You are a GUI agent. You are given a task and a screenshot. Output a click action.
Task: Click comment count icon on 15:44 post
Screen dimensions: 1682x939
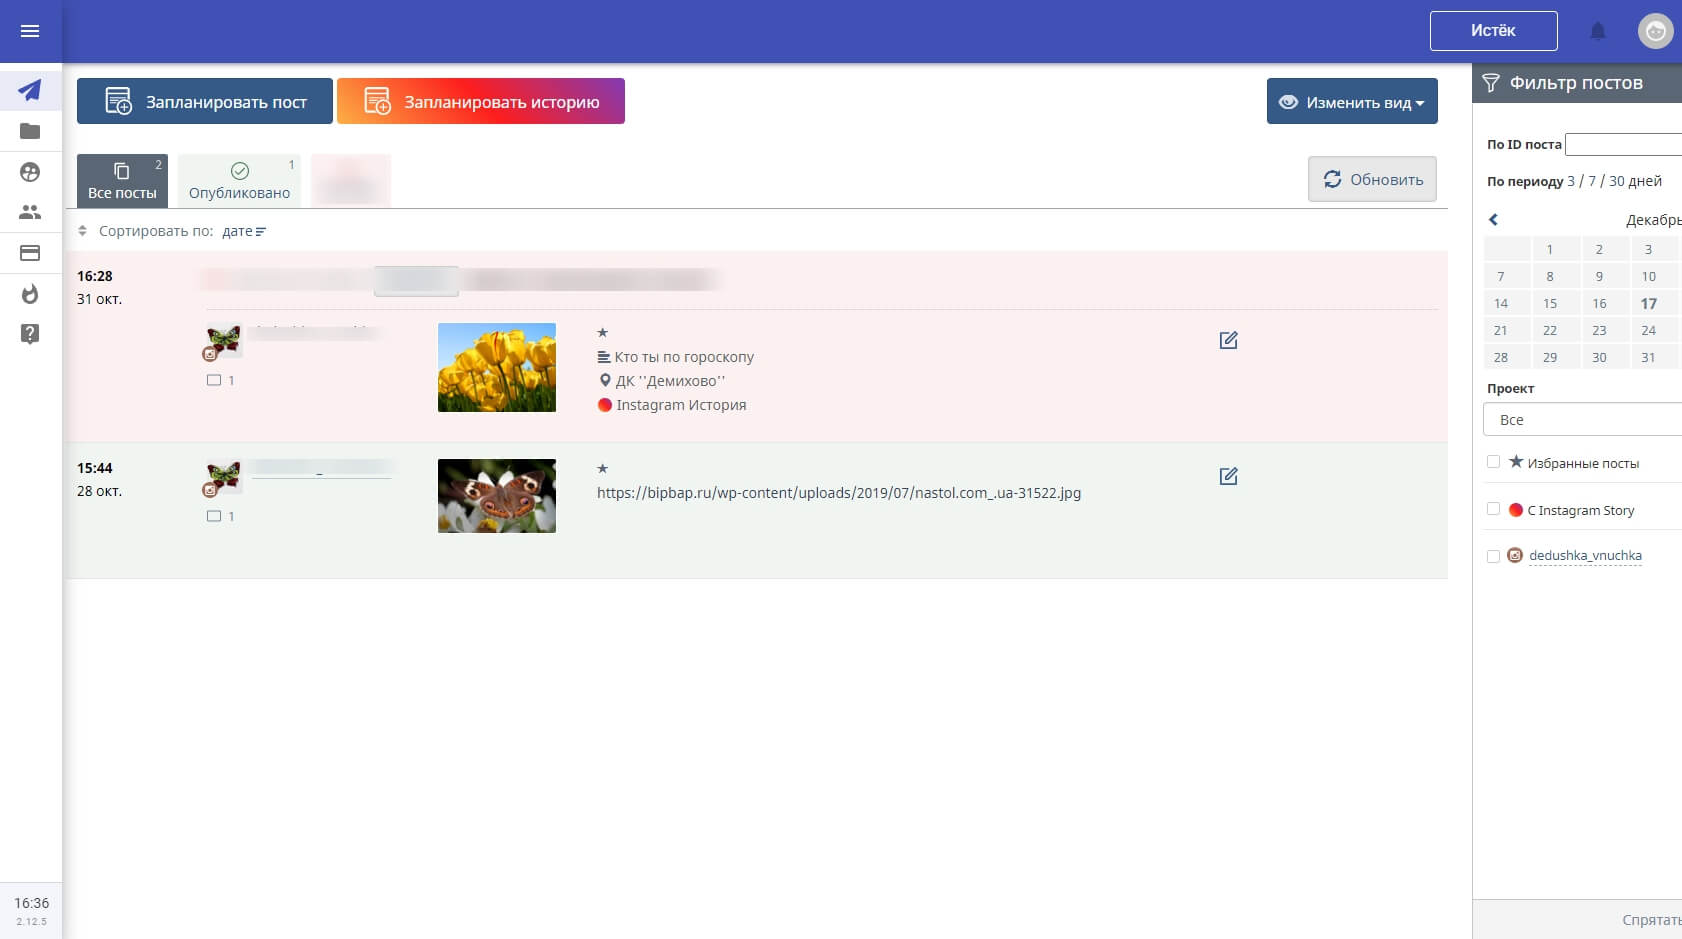pyautogui.click(x=214, y=516)
